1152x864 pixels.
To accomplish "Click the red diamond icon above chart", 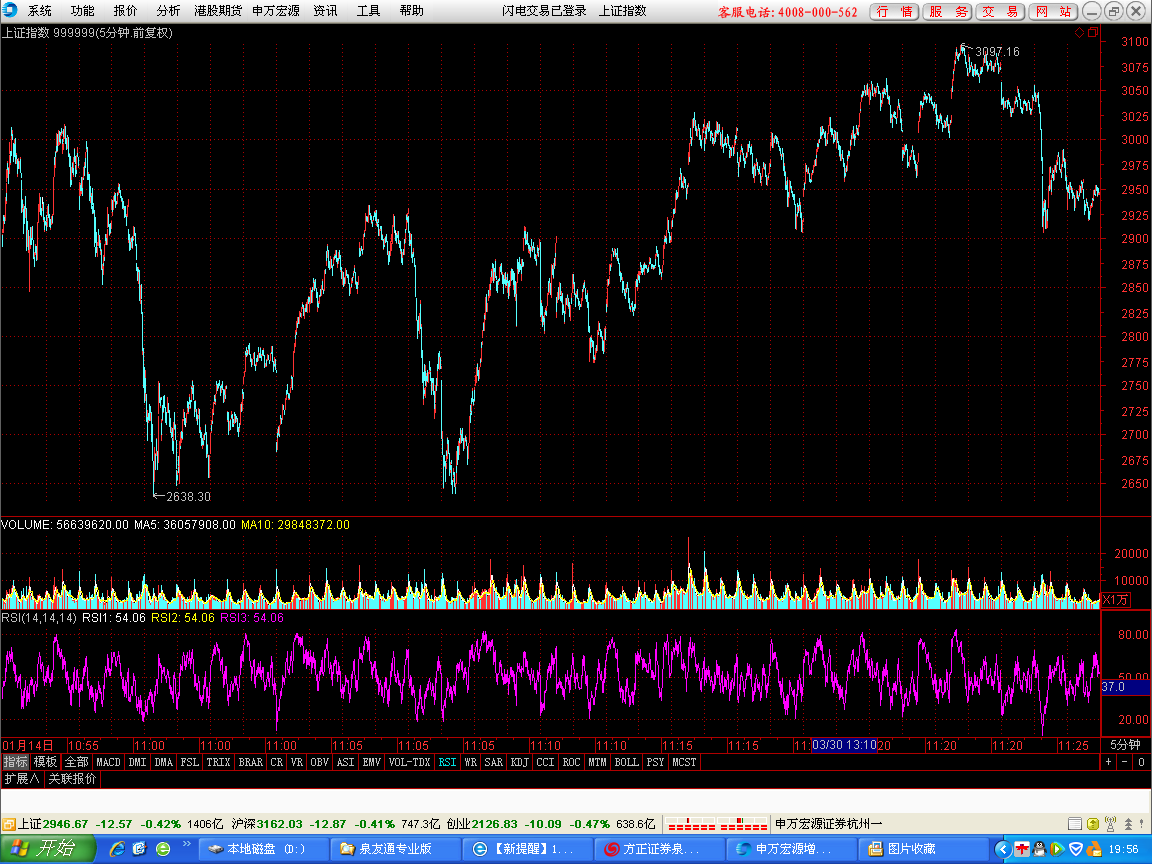I will (1079, 32).
